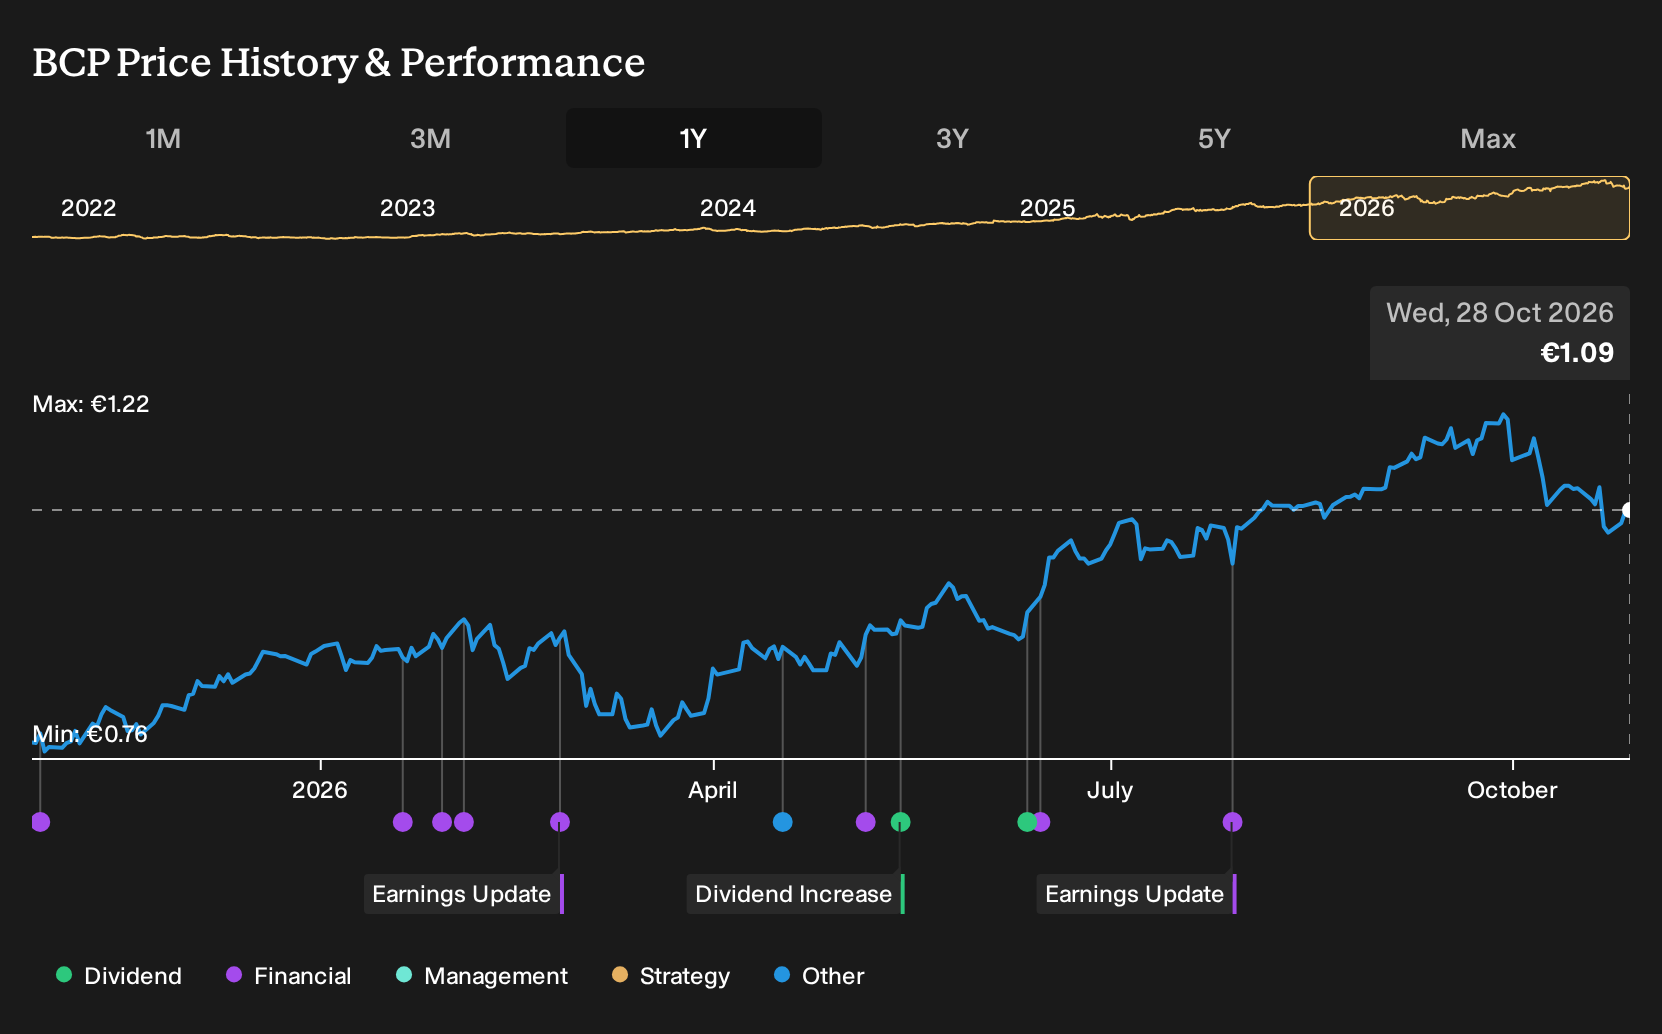Click the 'Min: €0.76' label
The height and width of the screenshot is (1034, 1662).
point(90,734)
